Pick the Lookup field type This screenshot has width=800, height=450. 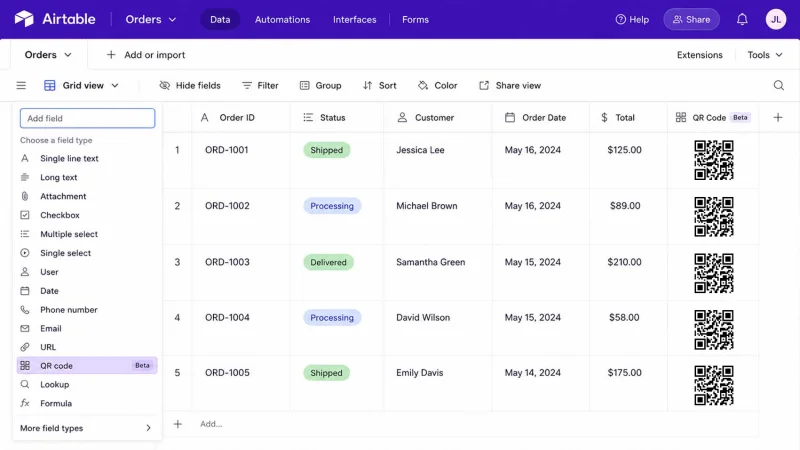coord(87,384)
